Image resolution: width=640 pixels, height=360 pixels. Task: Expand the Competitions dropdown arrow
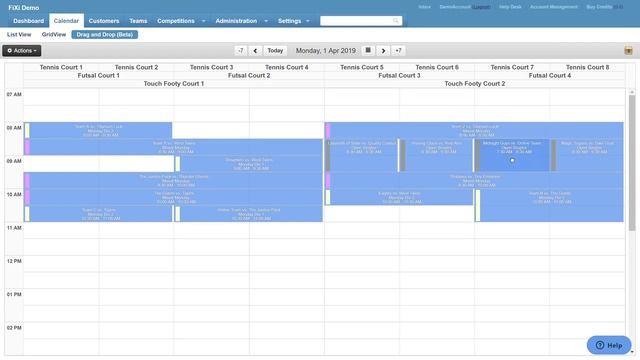coord(204,21)
